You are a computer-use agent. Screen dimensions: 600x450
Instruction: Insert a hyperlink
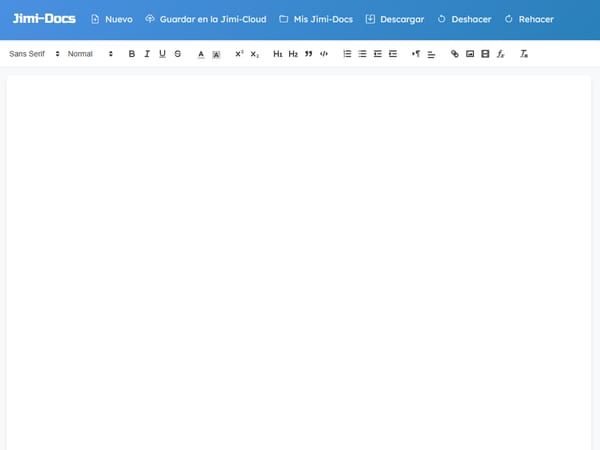tap(455, 54)
